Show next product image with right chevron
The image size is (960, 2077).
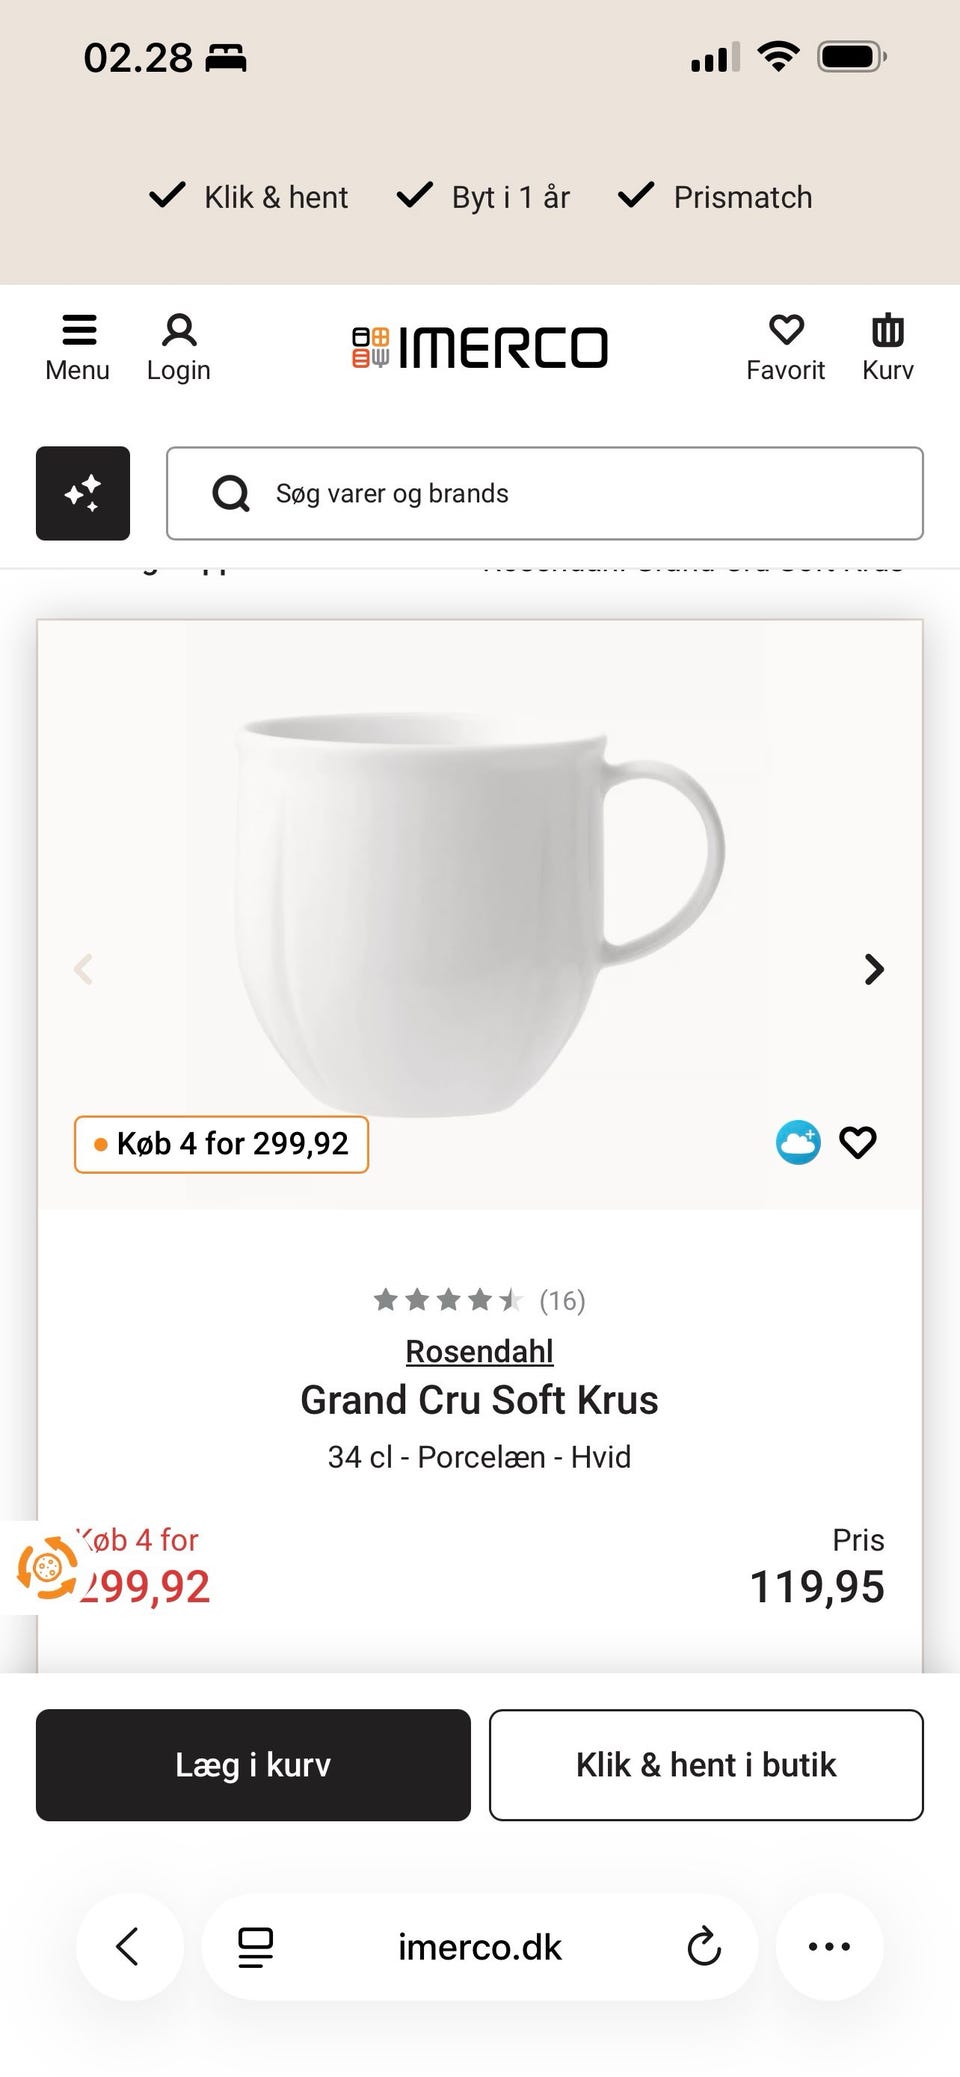(x=874, y=969)
